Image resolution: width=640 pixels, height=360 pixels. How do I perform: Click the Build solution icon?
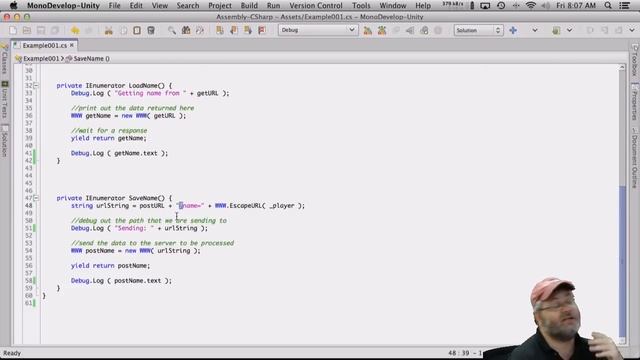[x=367, y=30]
